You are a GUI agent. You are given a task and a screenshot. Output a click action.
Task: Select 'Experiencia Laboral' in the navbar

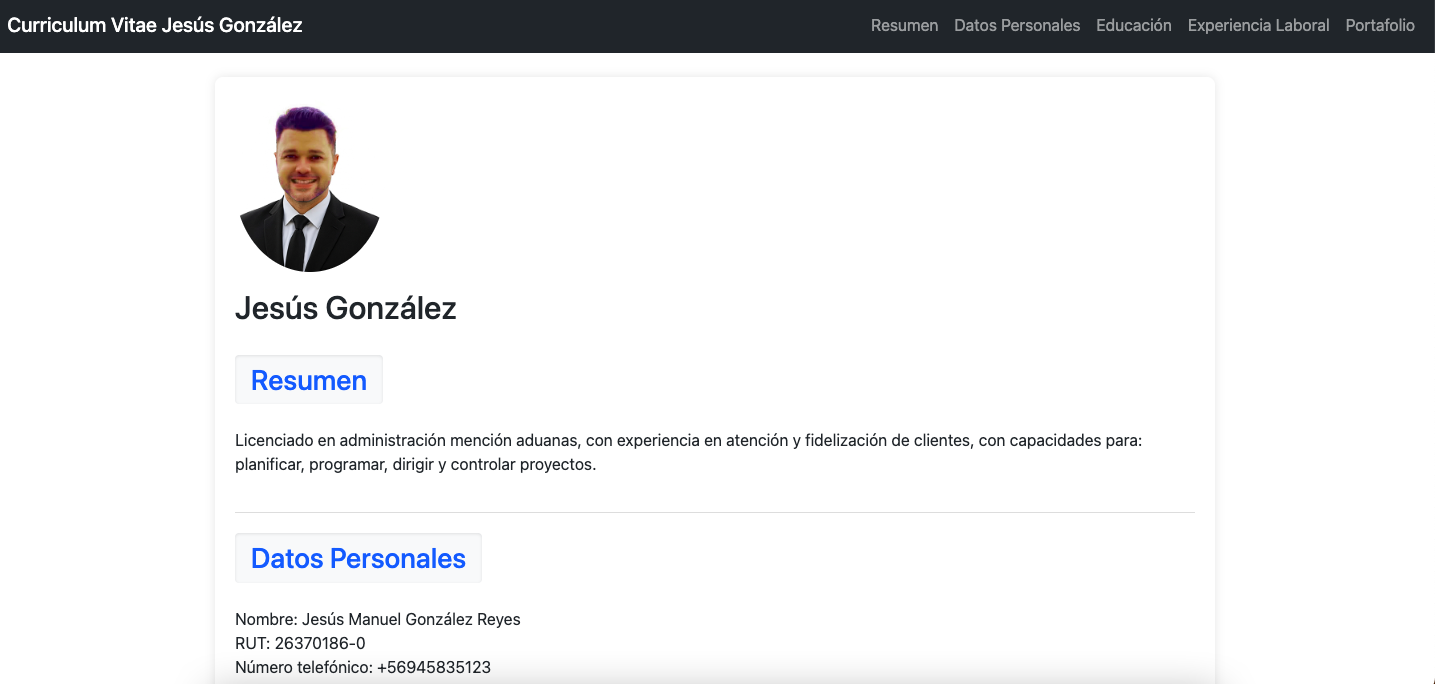(x=1258, y=25)
